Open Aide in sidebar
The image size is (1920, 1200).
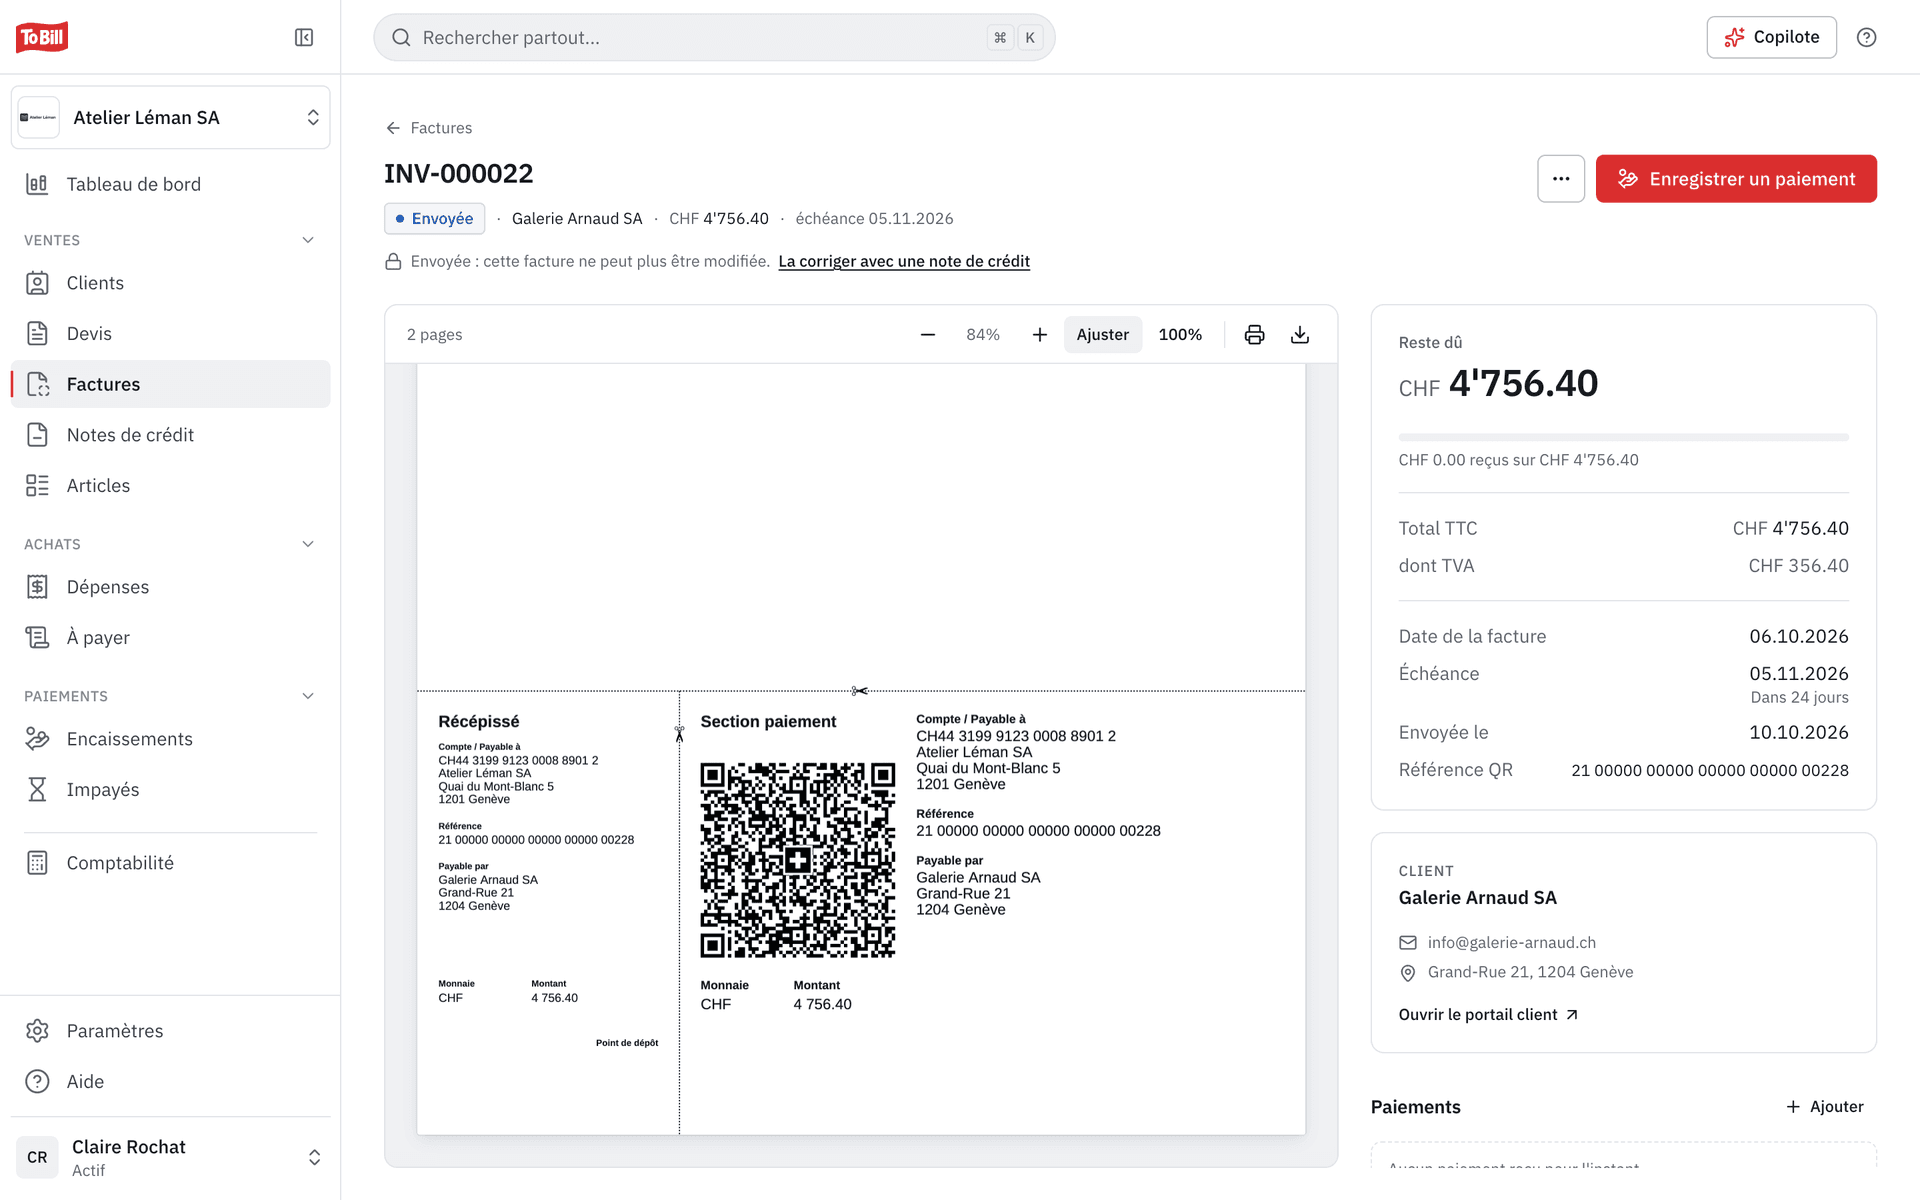tap(170, 1081)
